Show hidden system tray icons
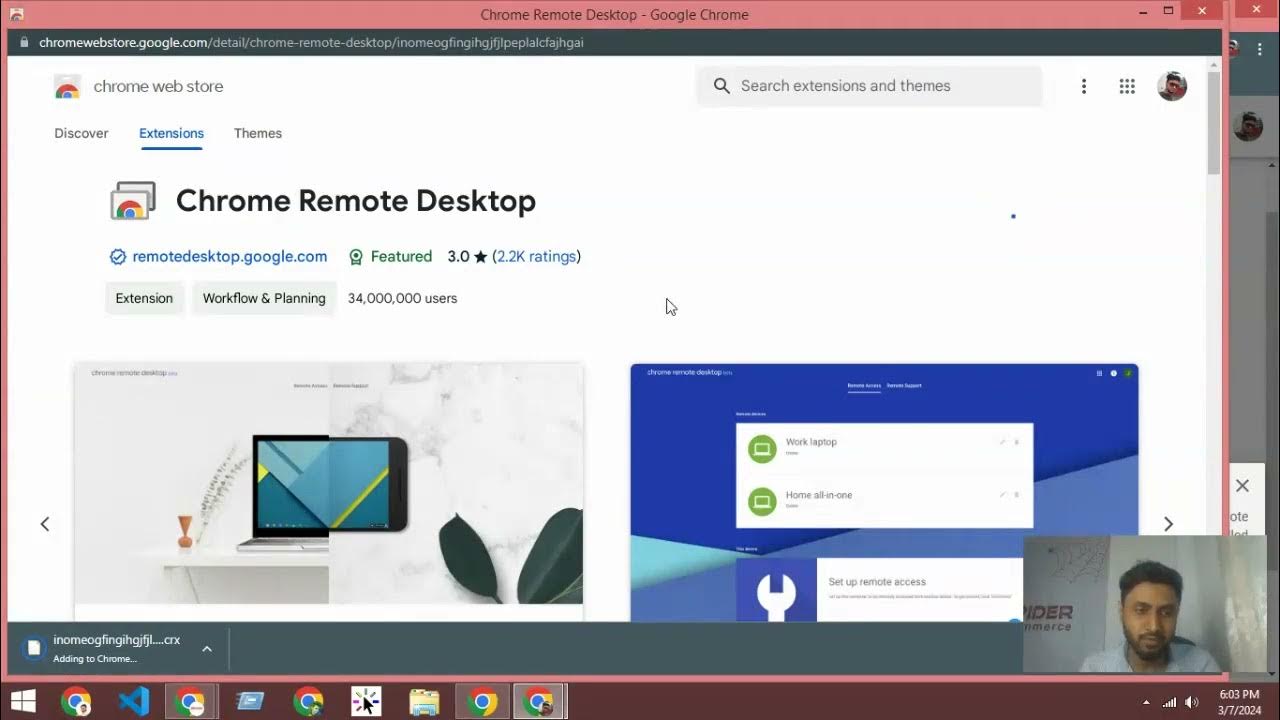The image size is (1280, 720). [1145, 703]
